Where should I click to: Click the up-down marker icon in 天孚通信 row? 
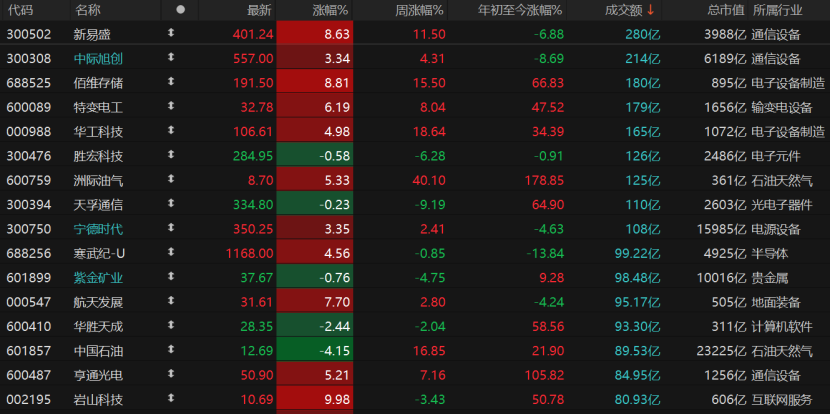[x=170, y=204]
